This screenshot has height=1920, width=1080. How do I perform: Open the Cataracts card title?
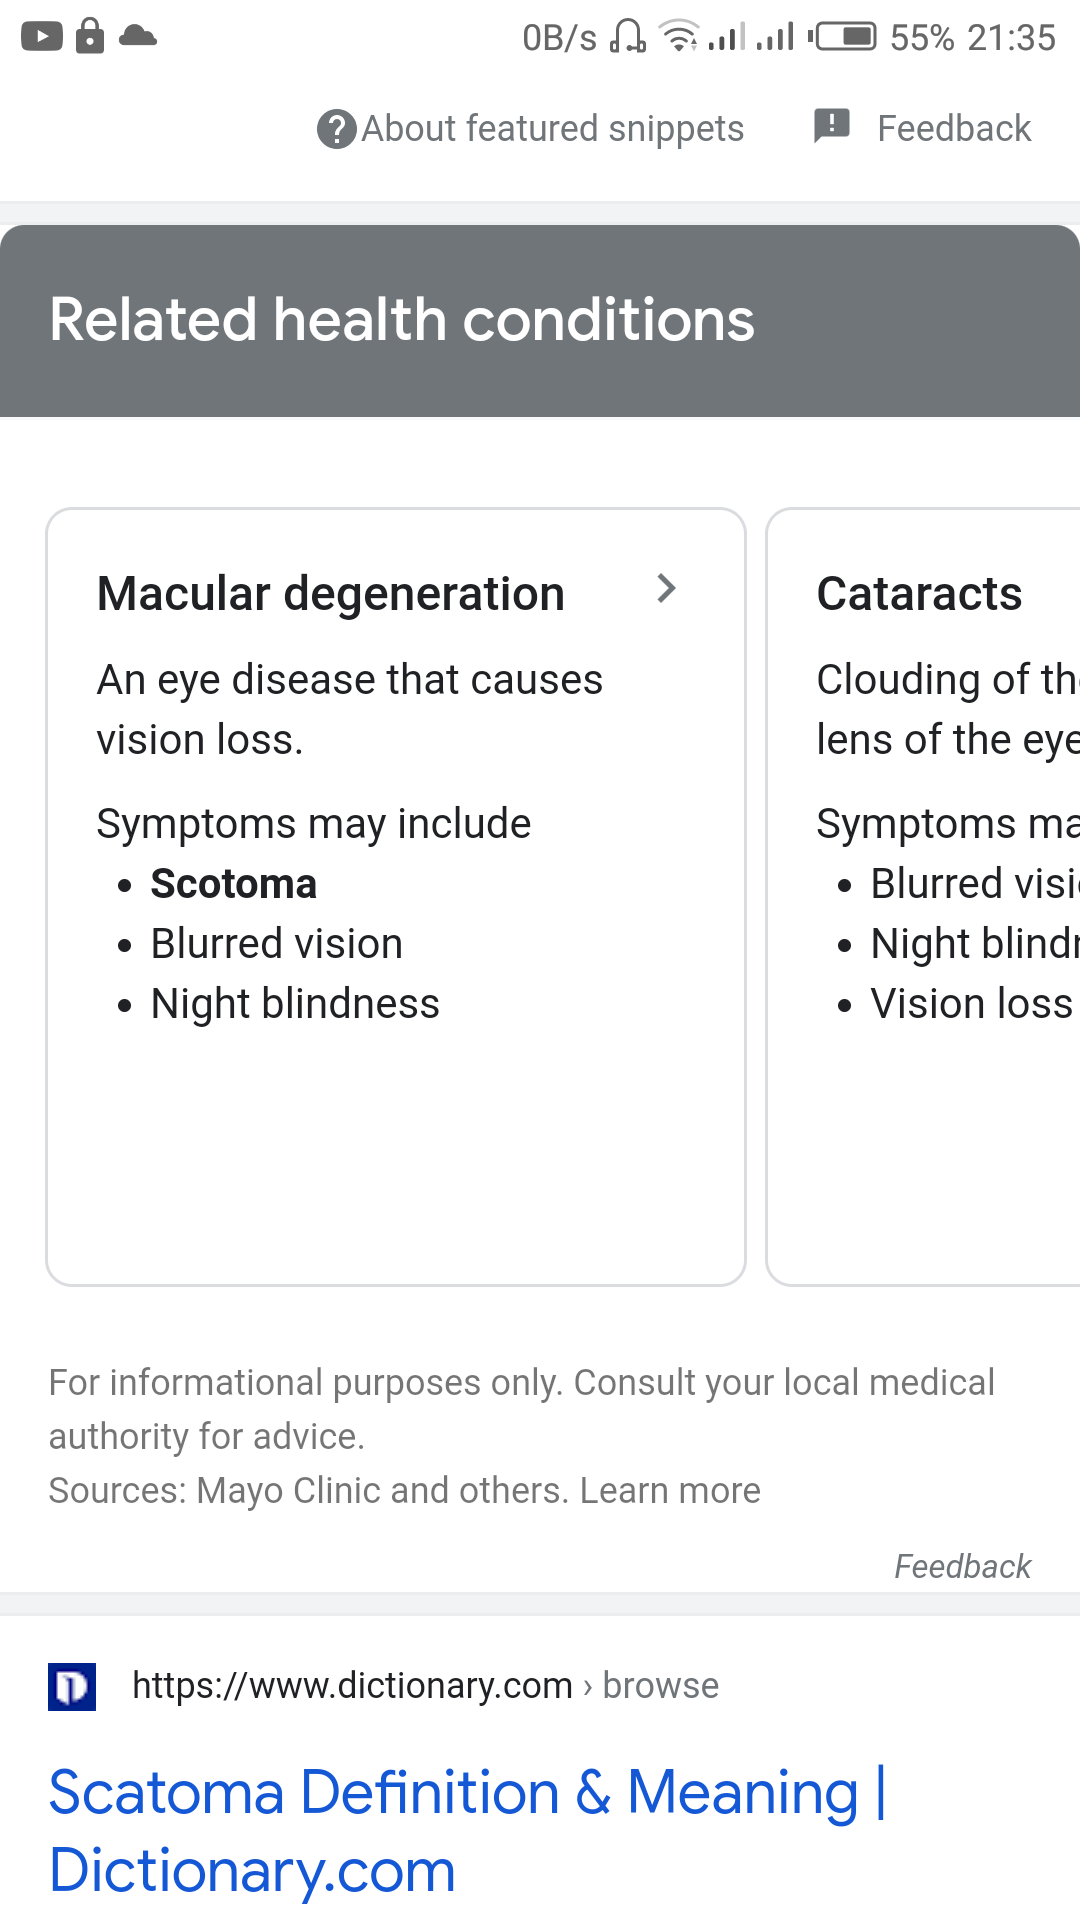pos(919,594)
